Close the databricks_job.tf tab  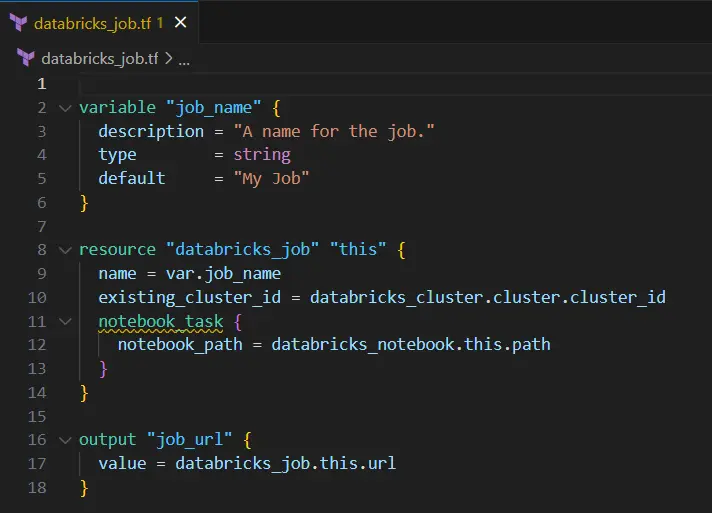click(181, 22)
